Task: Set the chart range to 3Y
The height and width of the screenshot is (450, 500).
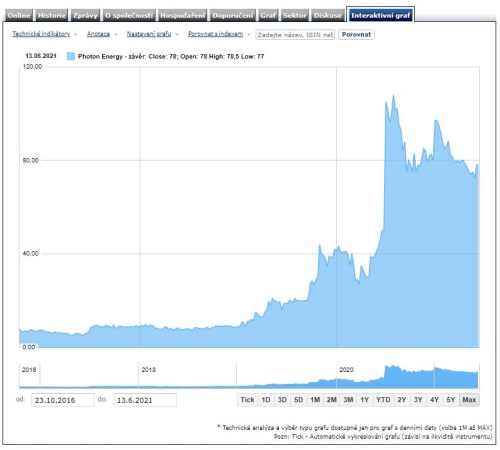Action: [x=418, y=400]
